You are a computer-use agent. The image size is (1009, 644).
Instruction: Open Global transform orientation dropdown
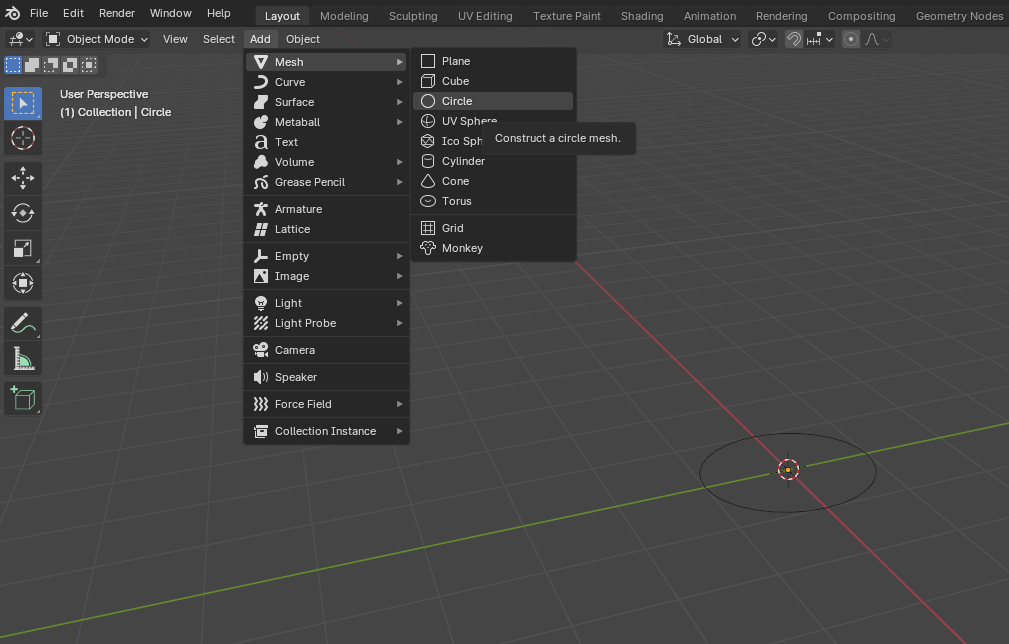pos(703,39)
